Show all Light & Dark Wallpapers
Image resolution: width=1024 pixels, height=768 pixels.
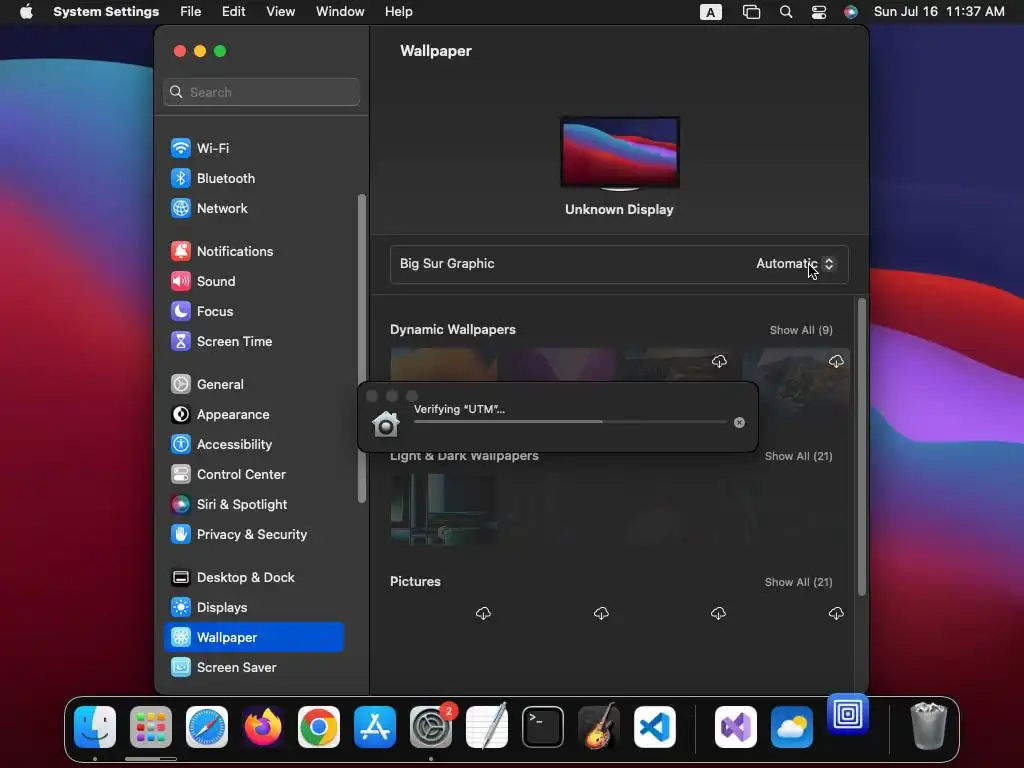(798, 456)
